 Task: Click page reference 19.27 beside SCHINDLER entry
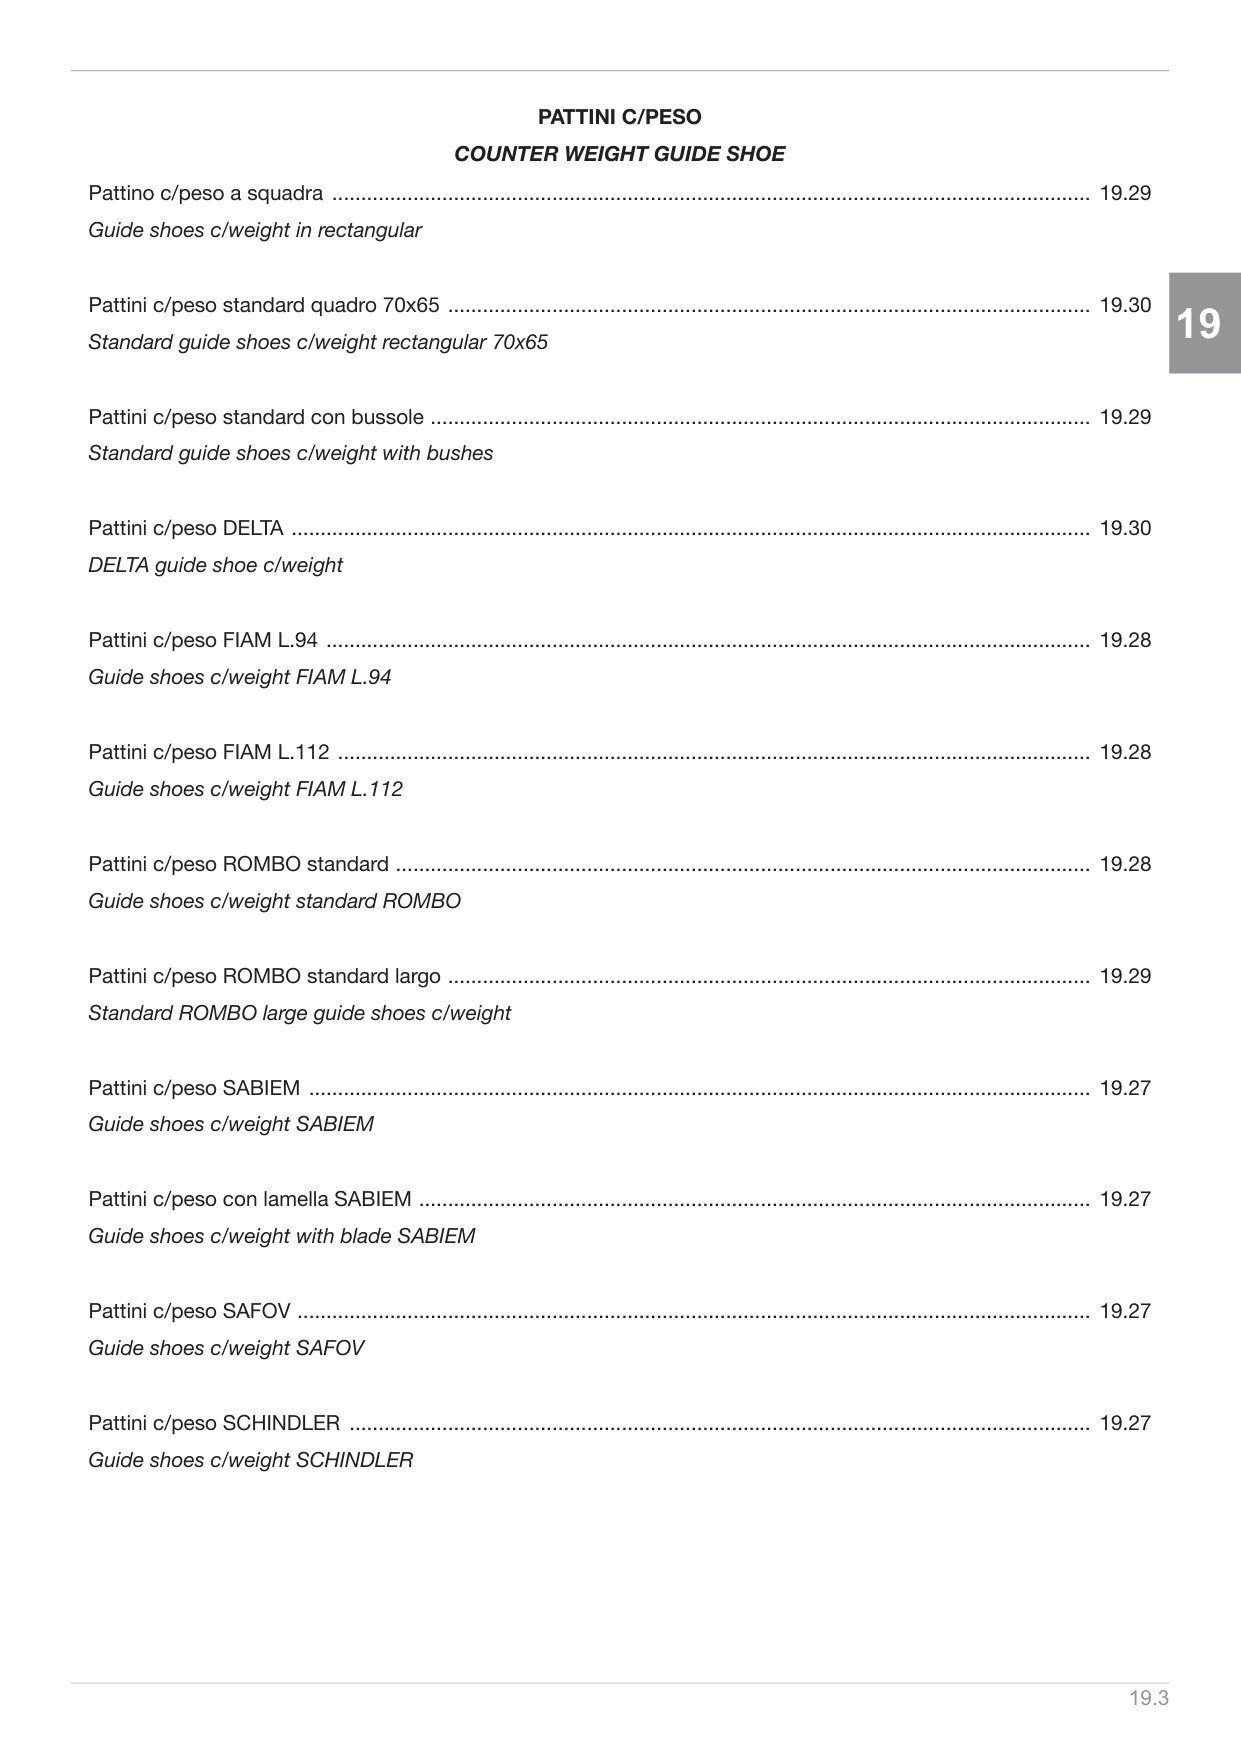point(1126,1423)
